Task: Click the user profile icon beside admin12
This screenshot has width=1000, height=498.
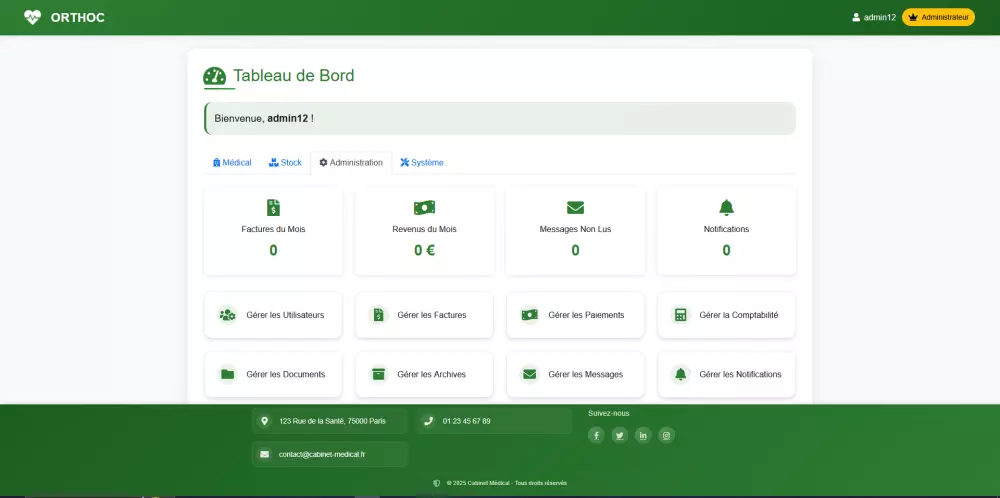Action: coord(857,17)
